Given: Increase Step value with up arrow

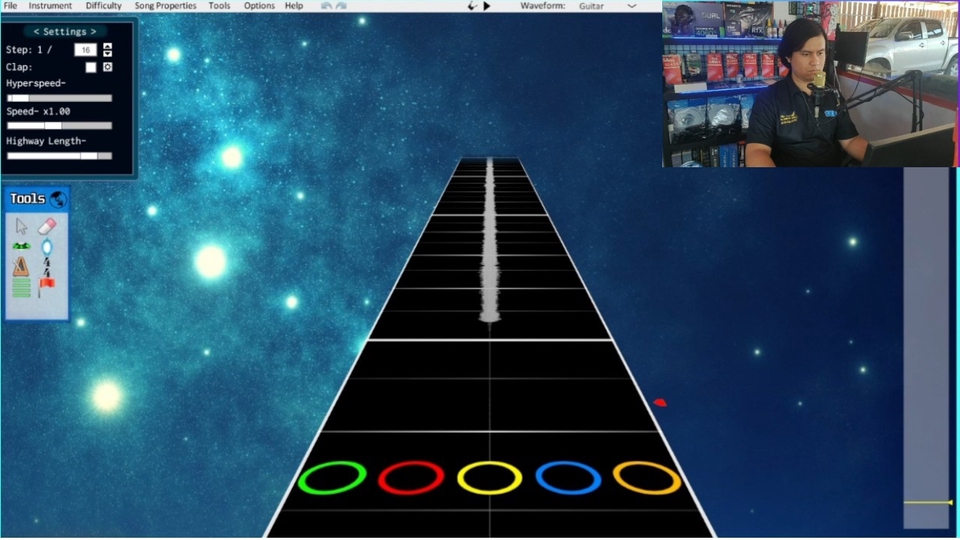Looking at the screenshot, I should click(108, 46).
